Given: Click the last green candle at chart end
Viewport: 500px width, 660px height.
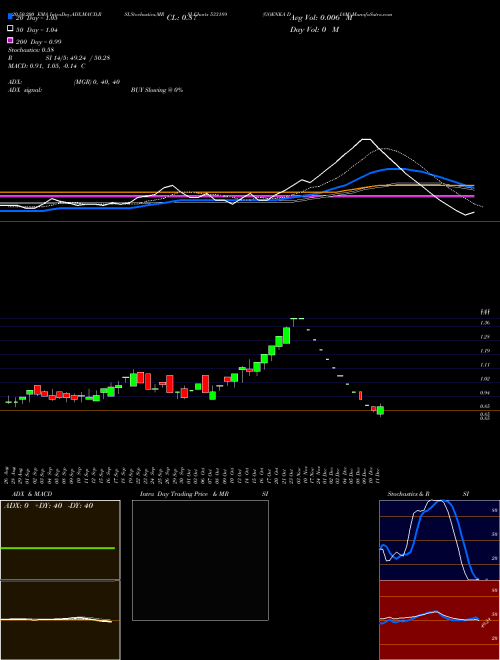Looking at the screenshot, I should pos(380,410).
